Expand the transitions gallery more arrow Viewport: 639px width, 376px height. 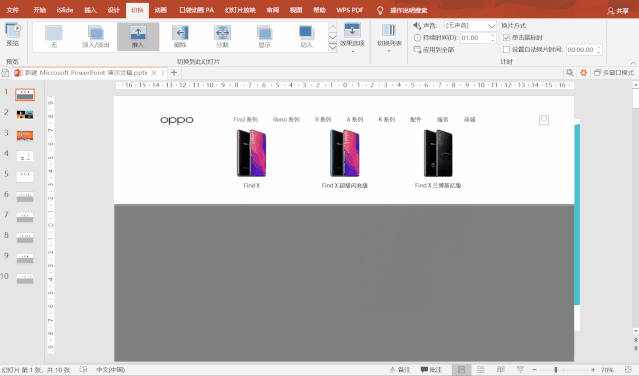coord(333,47)
